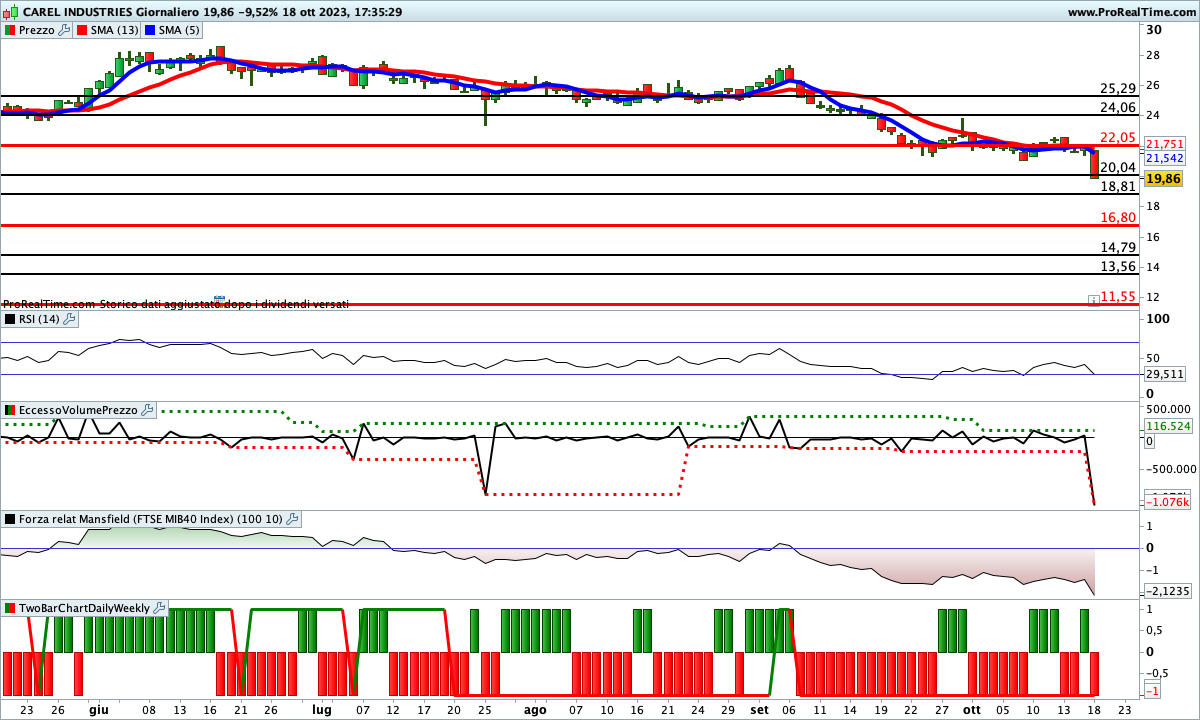This screenshot has height=720, width=1200.
Task: Open Prezzo settings via wrench icon
Action: pos(65,30)
